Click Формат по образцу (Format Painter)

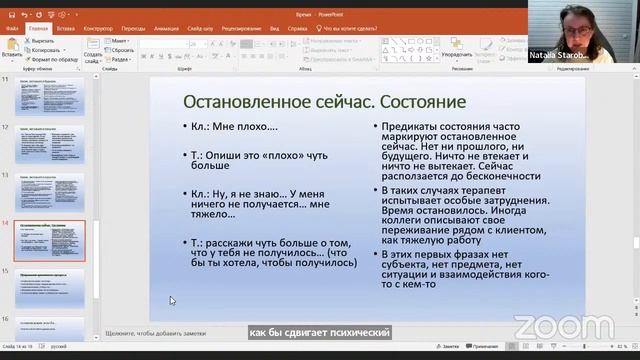[x=51, y=60]
